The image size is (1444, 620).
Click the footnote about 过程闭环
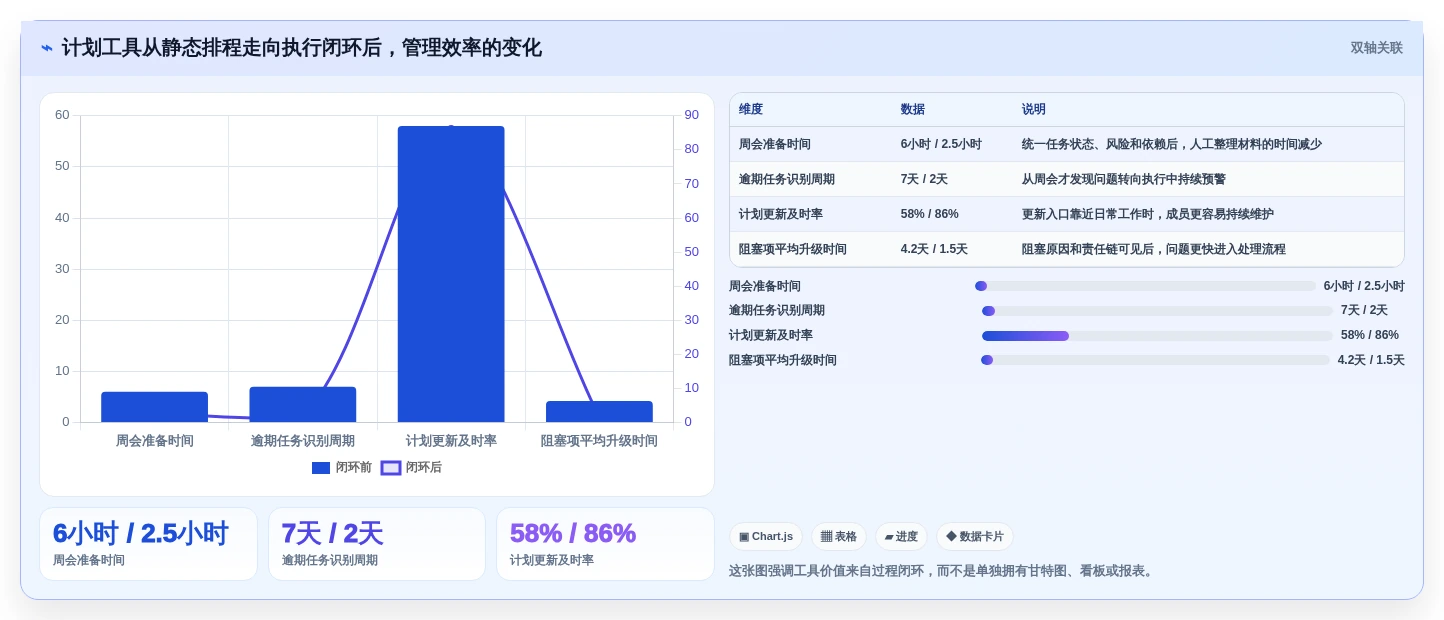[943, 571]
